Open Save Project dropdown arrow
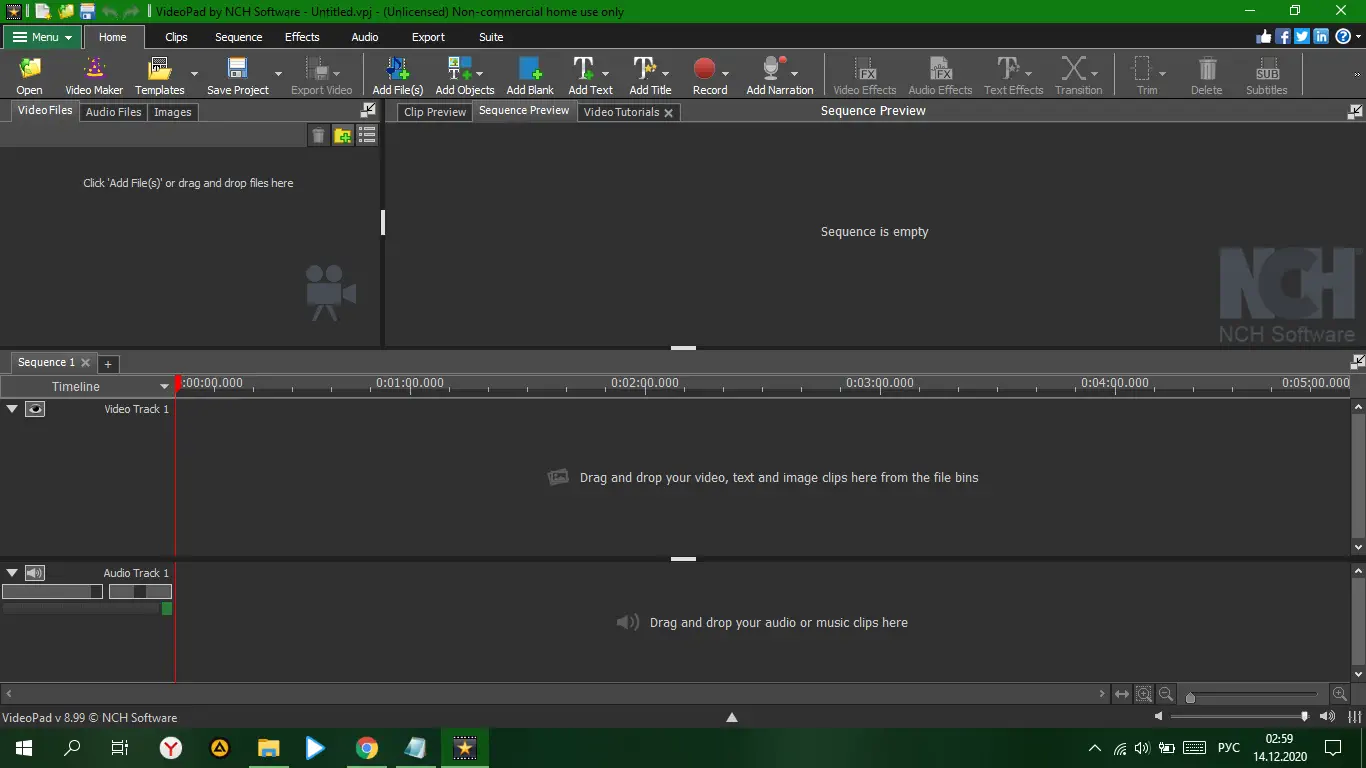The width and height of the screenshot is (1366, 768). [x=278, y=74]
